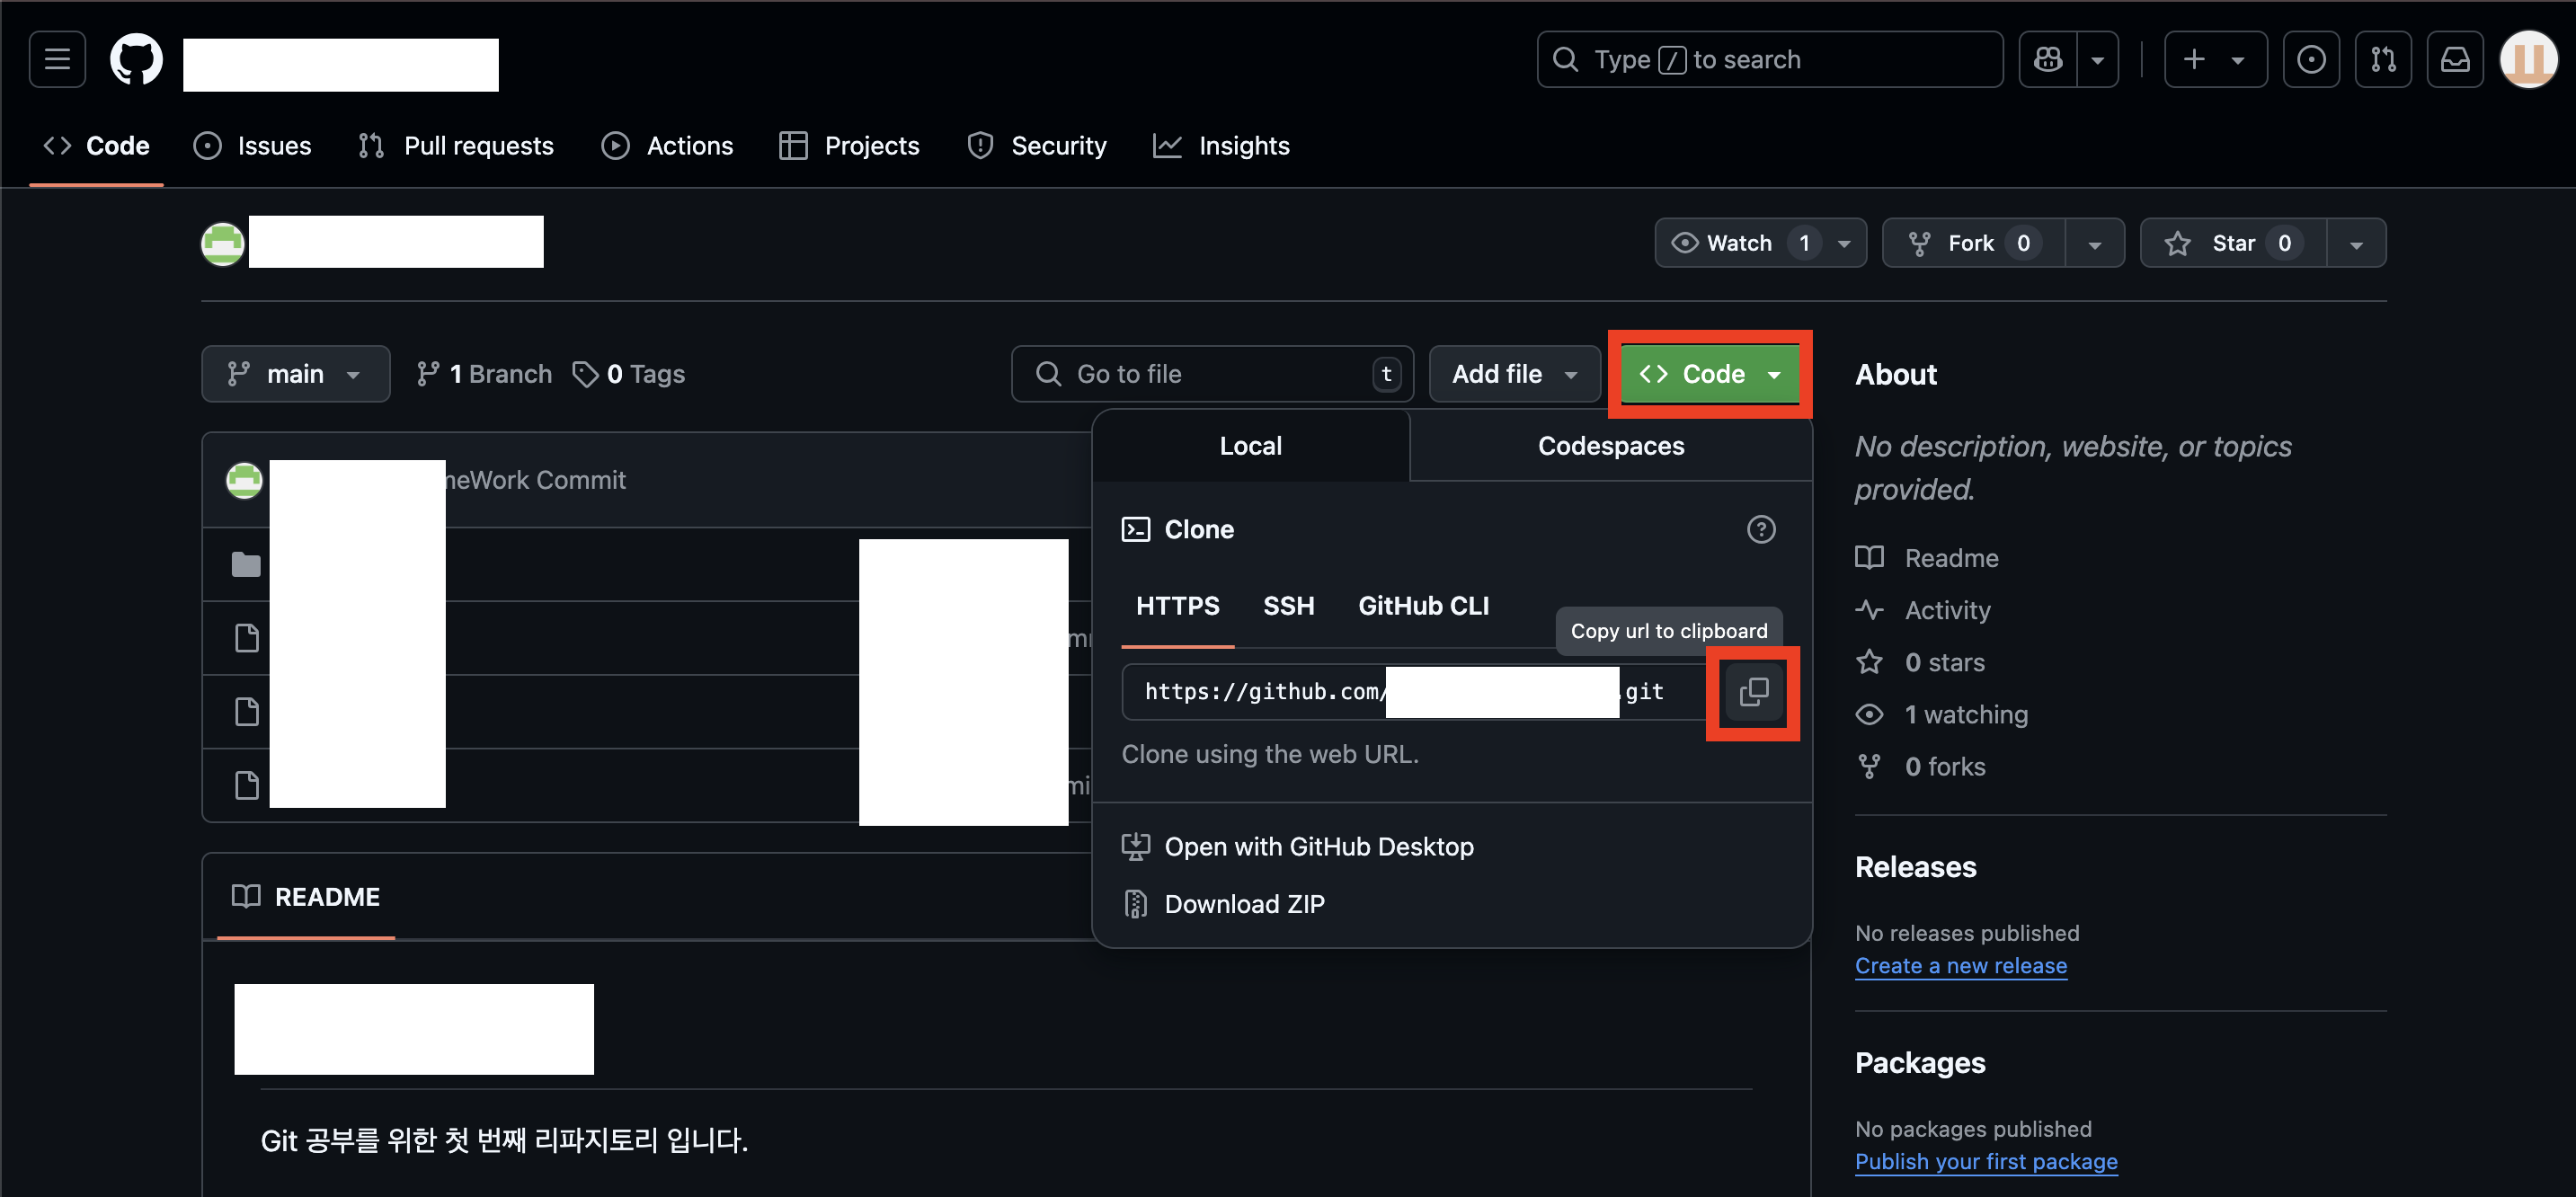
Task: Select the GitHub CLI clone option
Action: click(x=1423, y=606)
